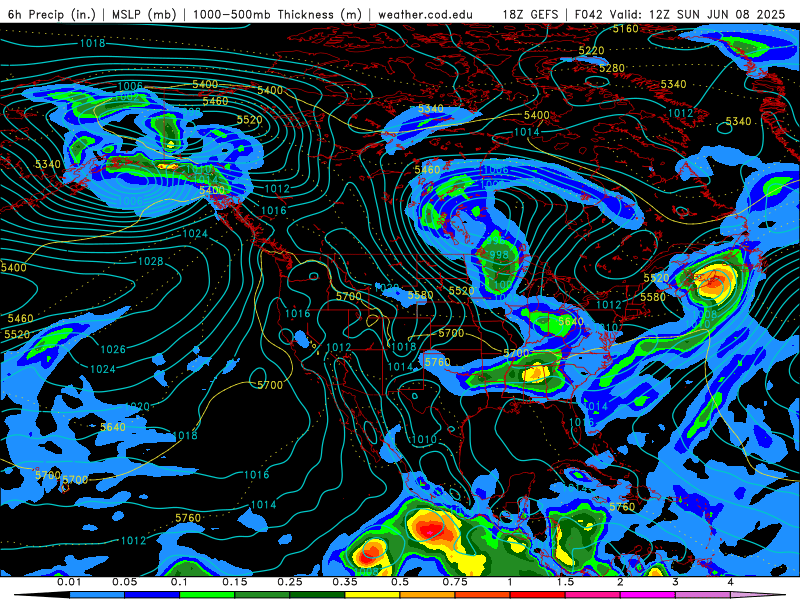Viewport: 800px width, 600px height.
Task: Click the "6h Precip (in.)" header text
Action: [52, 14]
